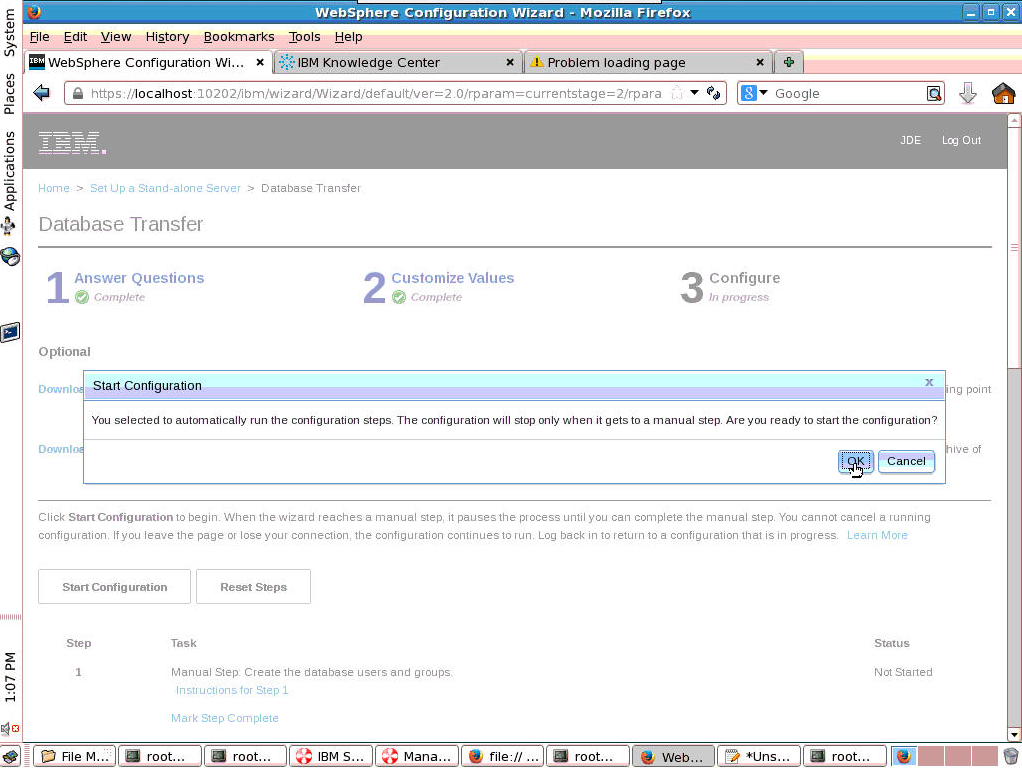Open the Bookmarks menu
This screenshot has width=1022, height=768.
pyautogui.click(x=239, y=37)
